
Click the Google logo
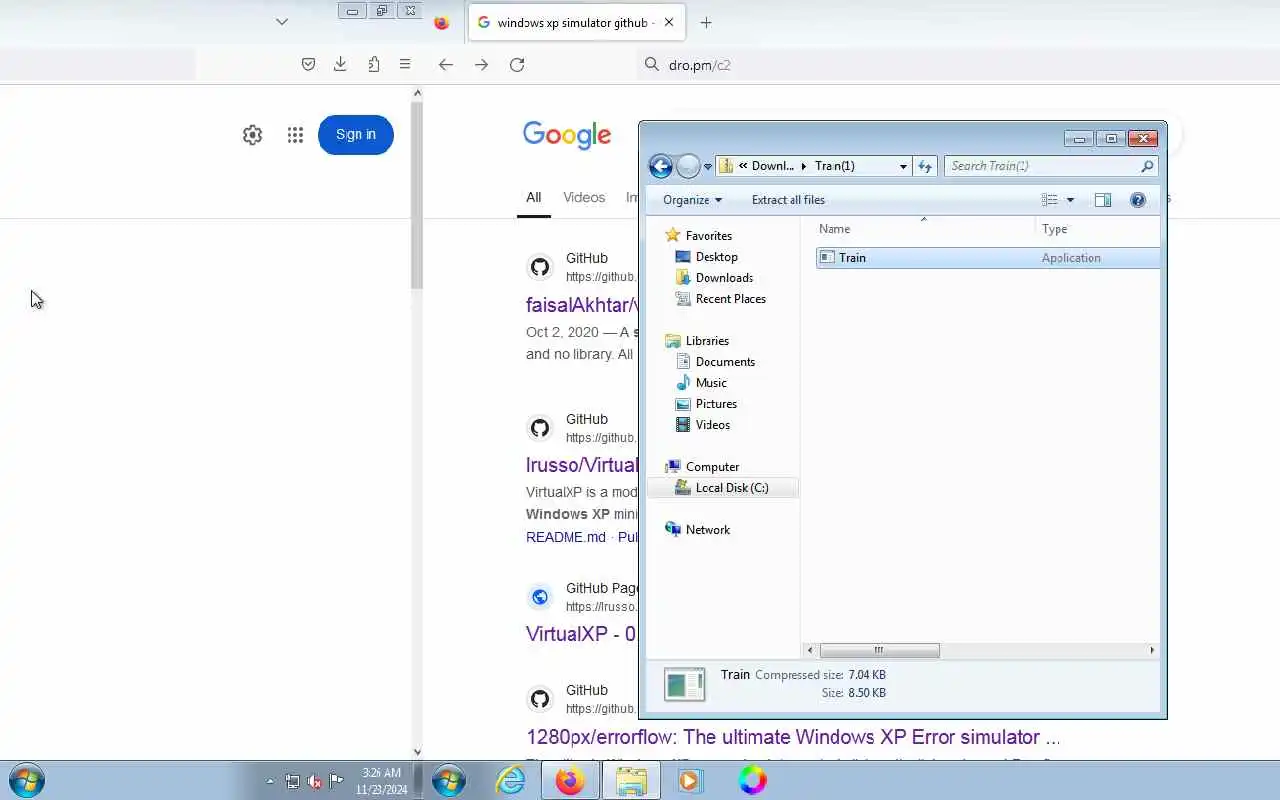click(x=567, y=135)
